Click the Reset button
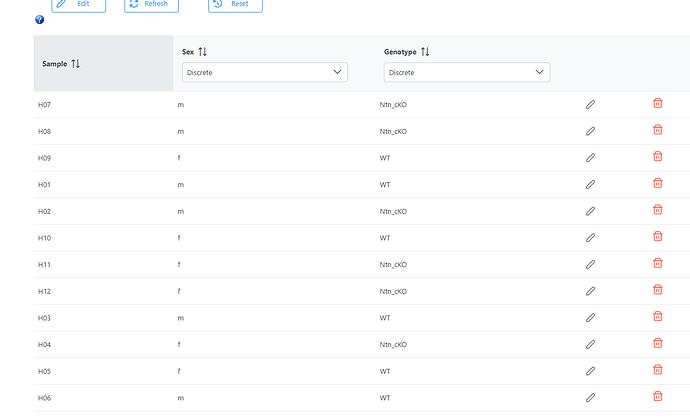690x419 pixels. click(235, 4)
